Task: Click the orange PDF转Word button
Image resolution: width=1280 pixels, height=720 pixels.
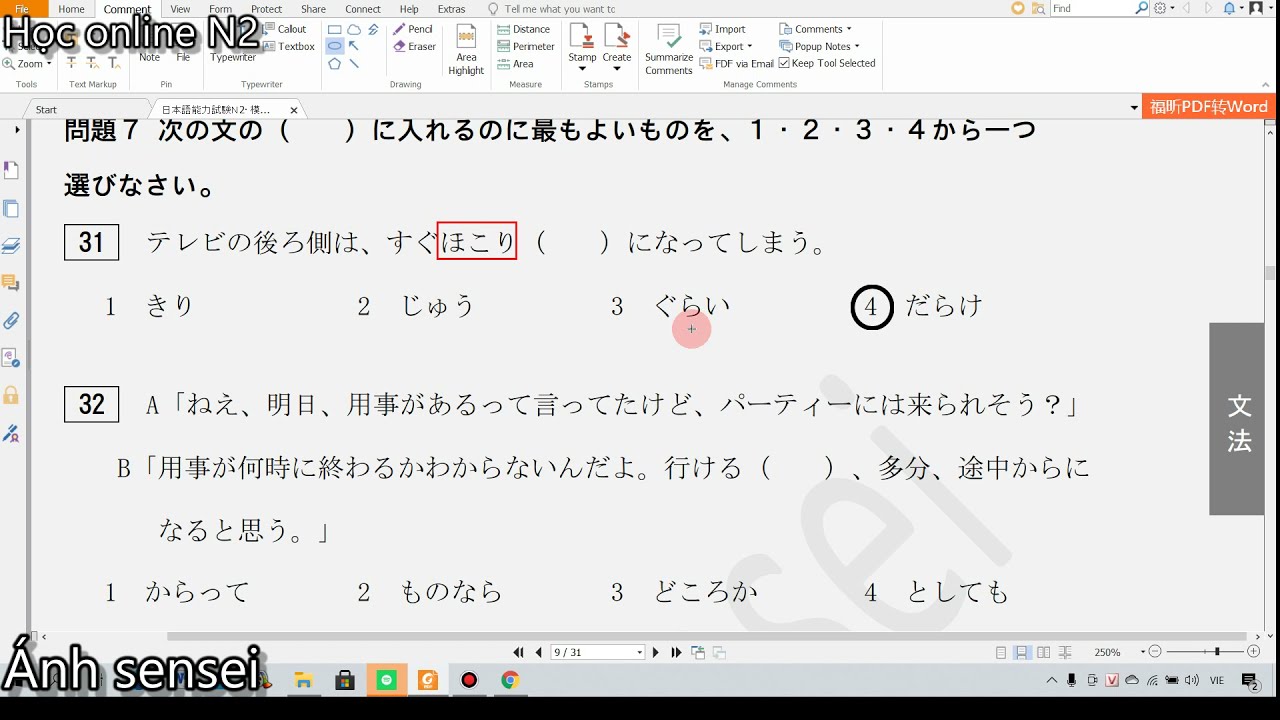Action: pyautogui.click(x=1208, y=107)
